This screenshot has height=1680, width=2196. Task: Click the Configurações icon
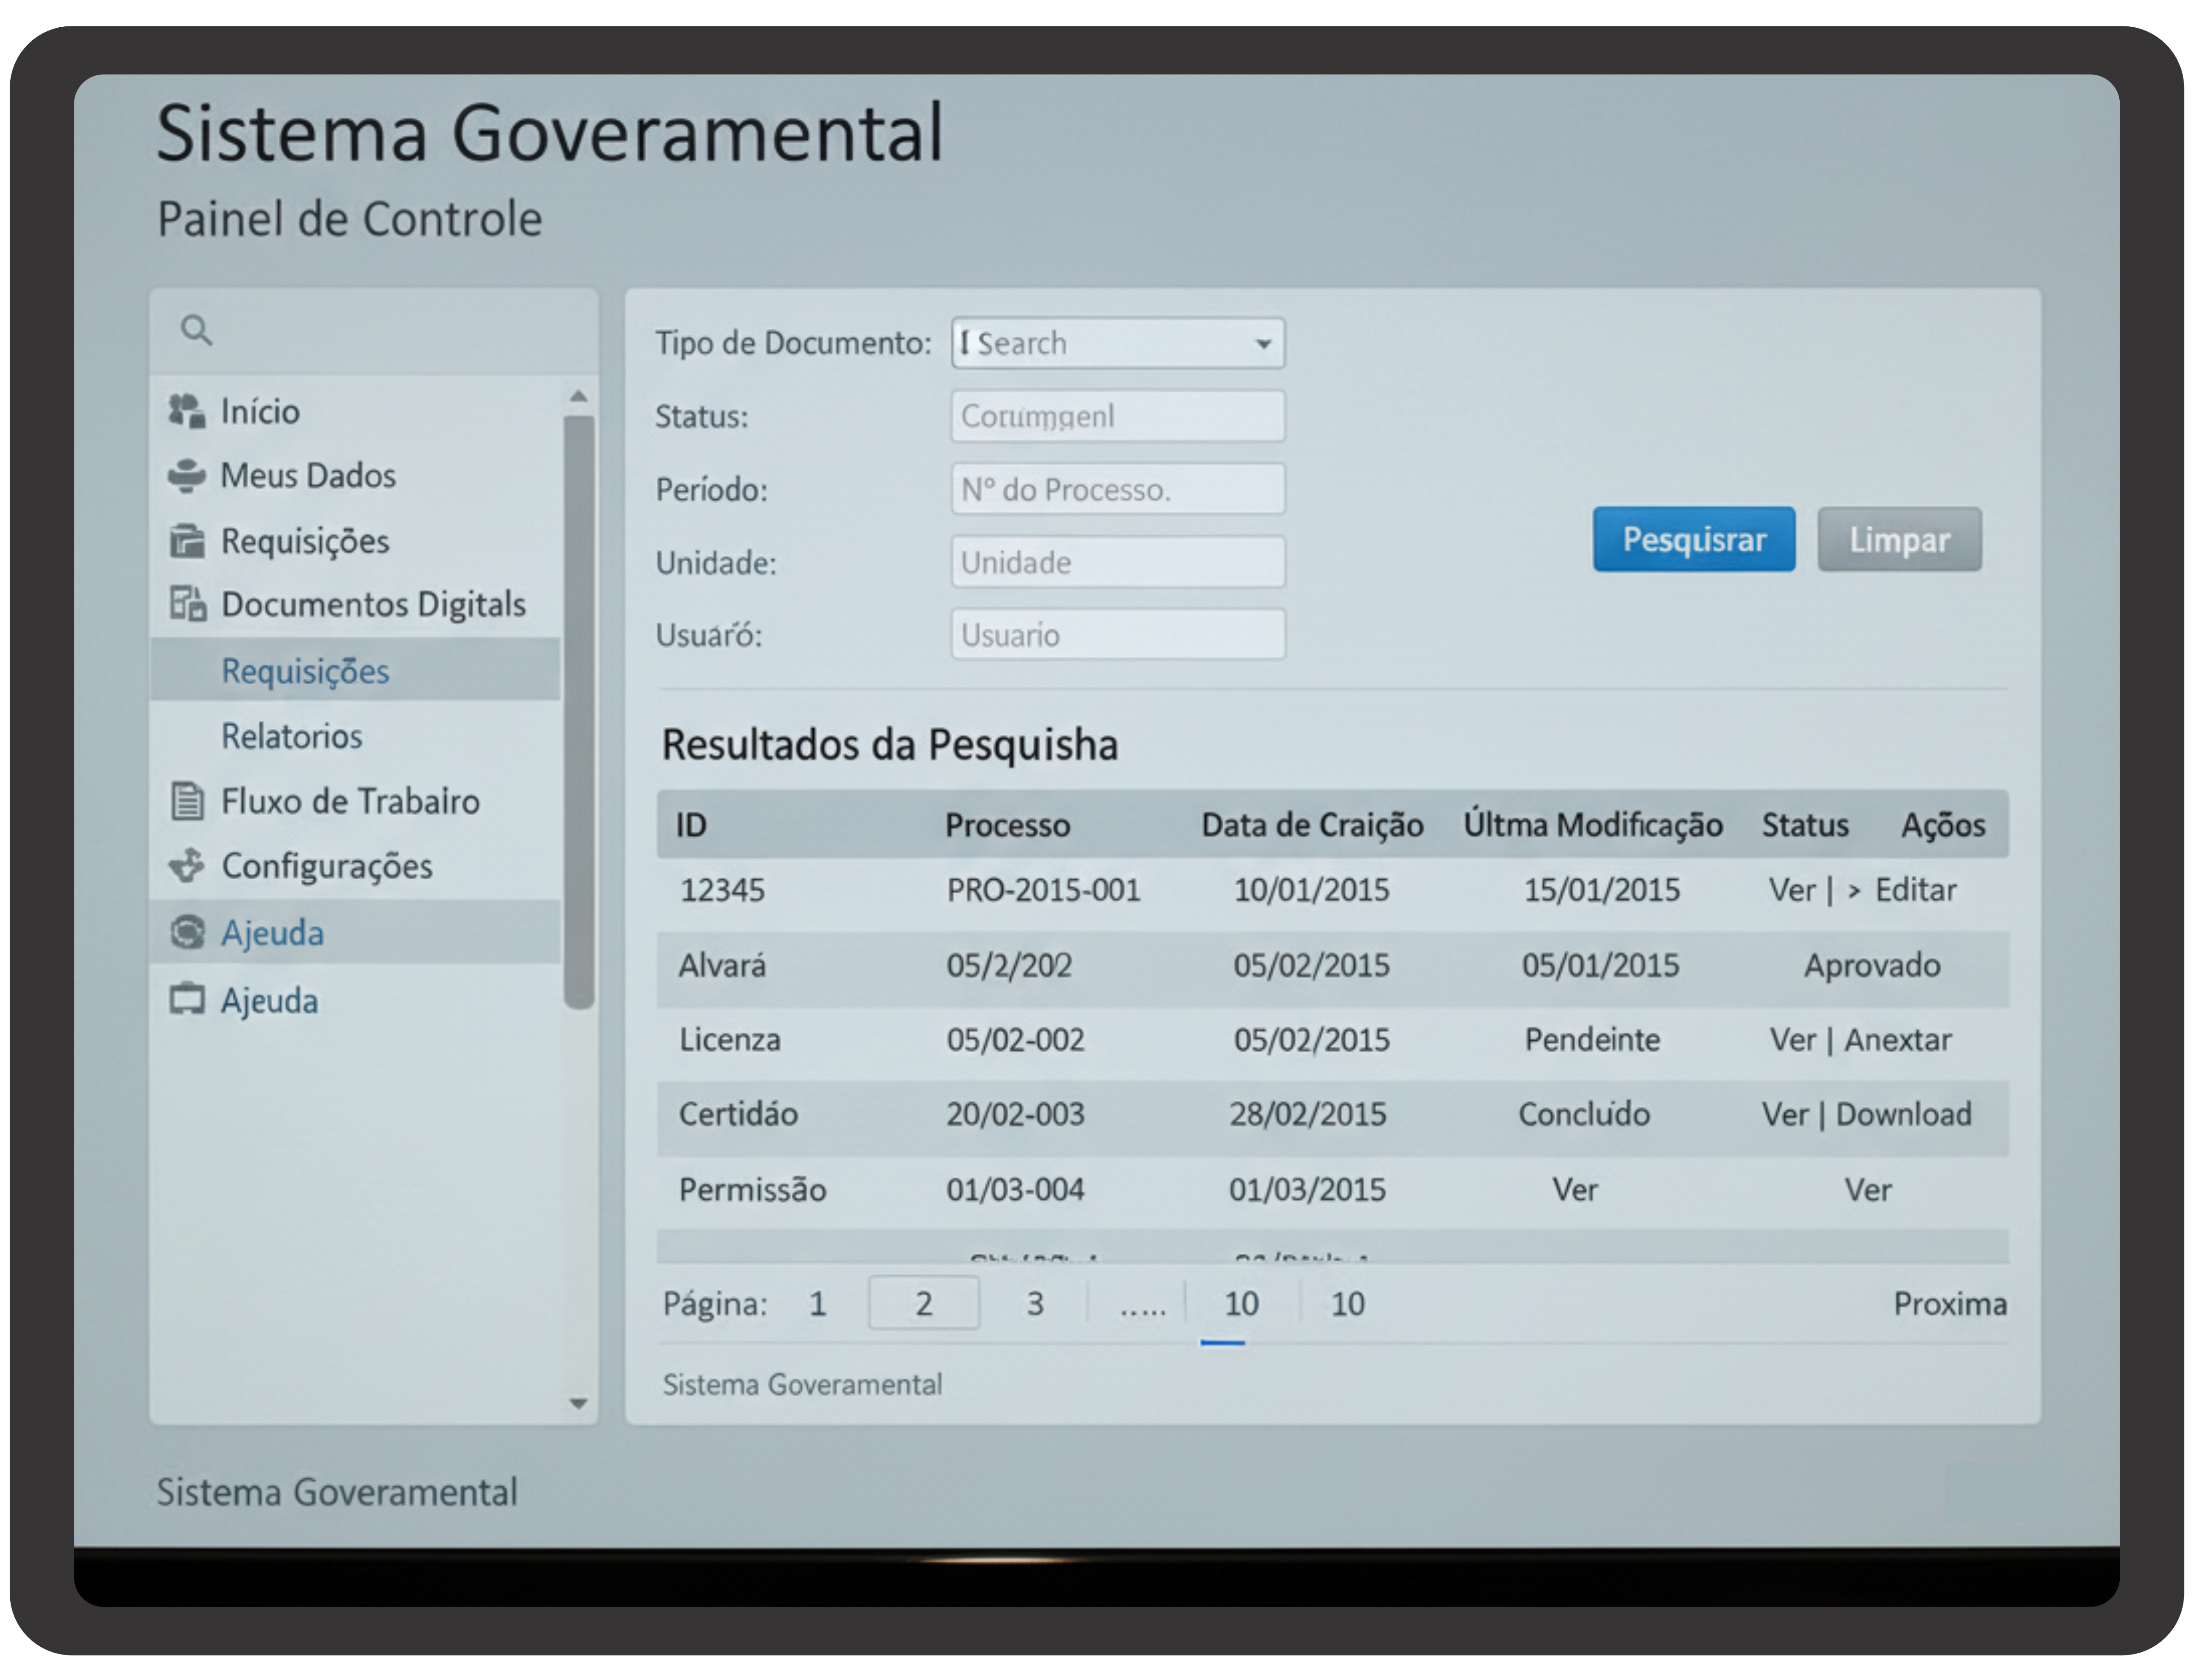(187, 866)
